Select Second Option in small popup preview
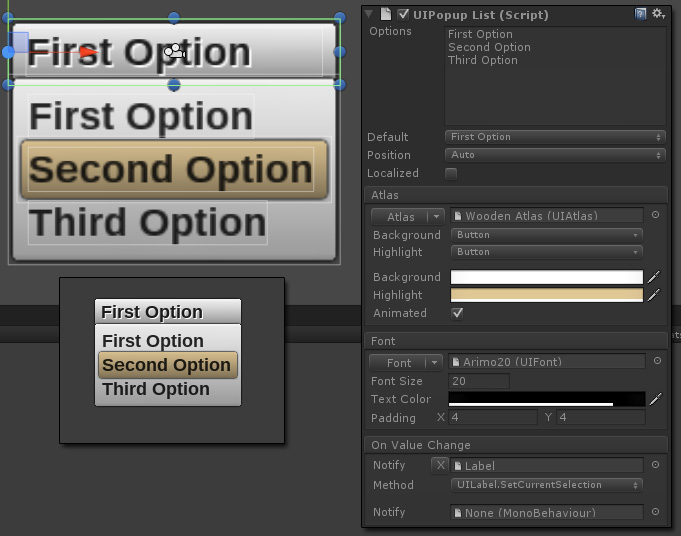The height and width of the screenshot is (536, 681). click(x=168, y=365)
